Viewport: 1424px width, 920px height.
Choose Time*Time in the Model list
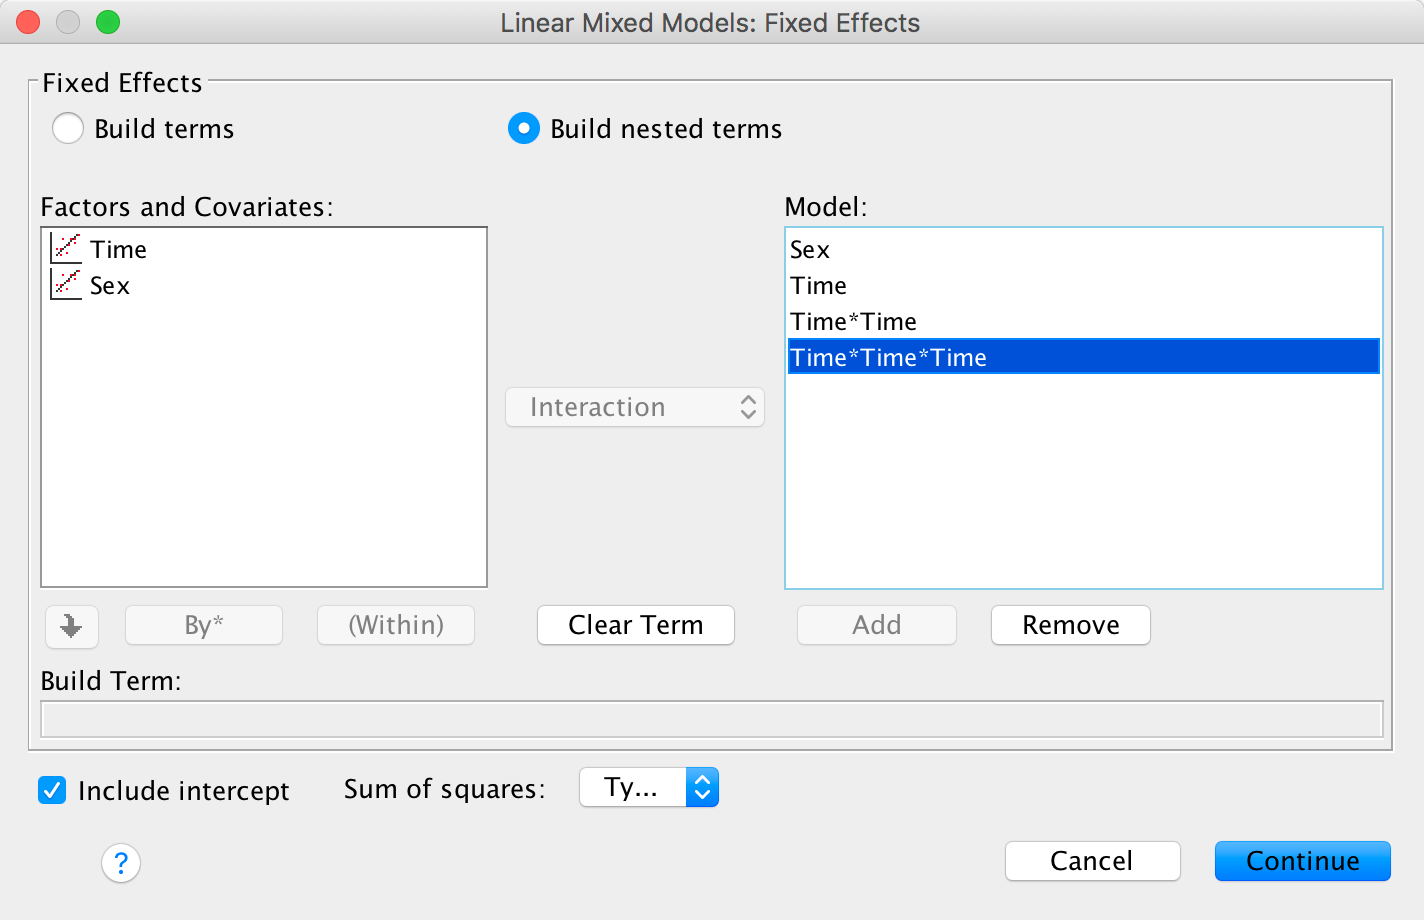click(x=853, y=322)
